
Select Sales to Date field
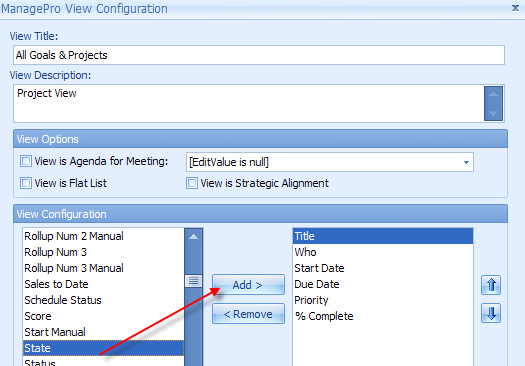pos(103,284)
